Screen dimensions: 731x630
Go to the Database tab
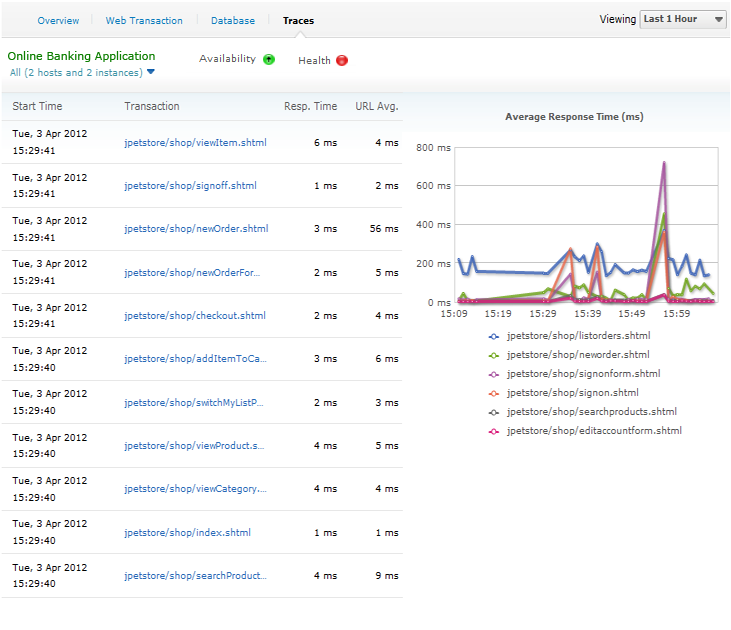pyautogui.click(x=233, y=20)
